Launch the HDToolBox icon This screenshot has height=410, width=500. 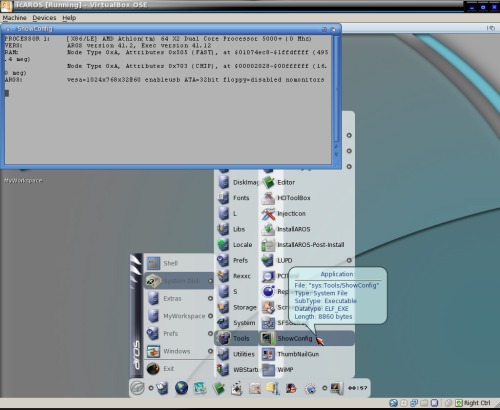(268, 198)
